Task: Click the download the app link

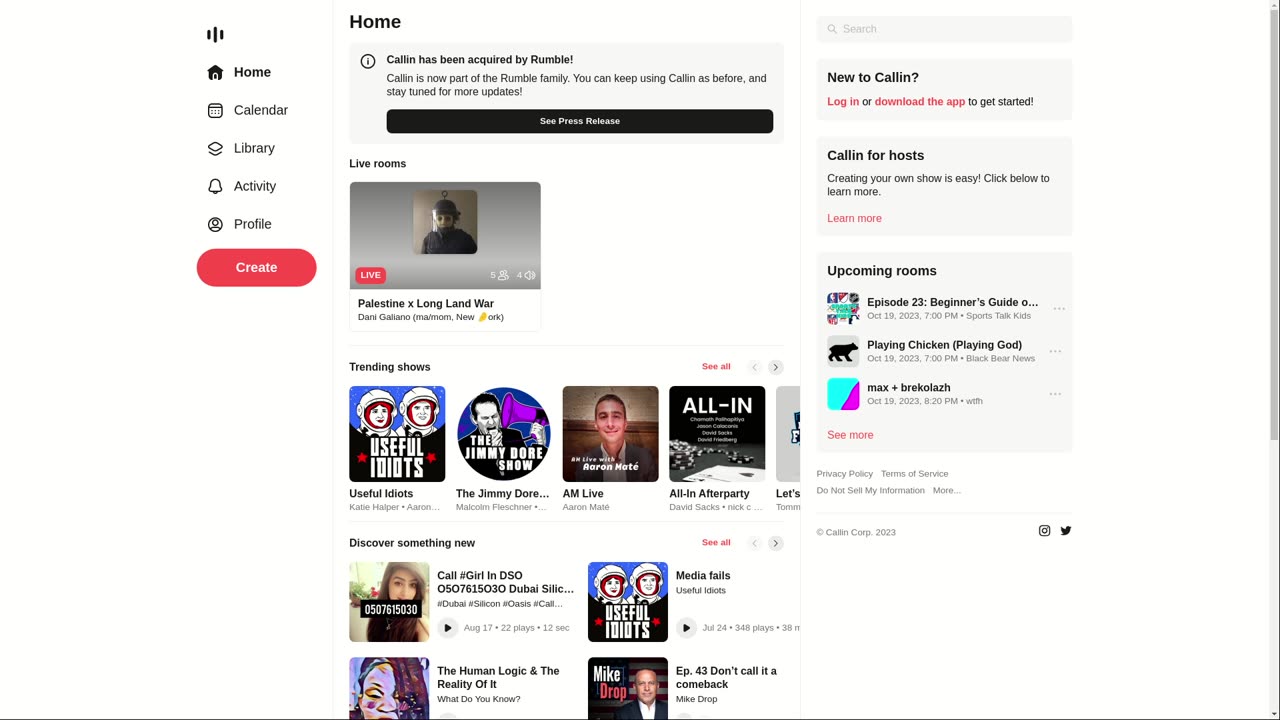Action: point(920,102)
